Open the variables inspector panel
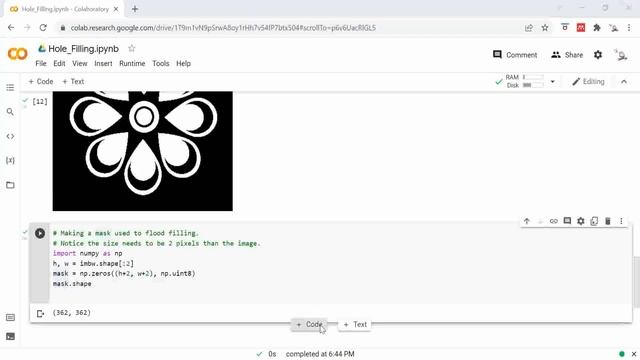 [10, 160]
